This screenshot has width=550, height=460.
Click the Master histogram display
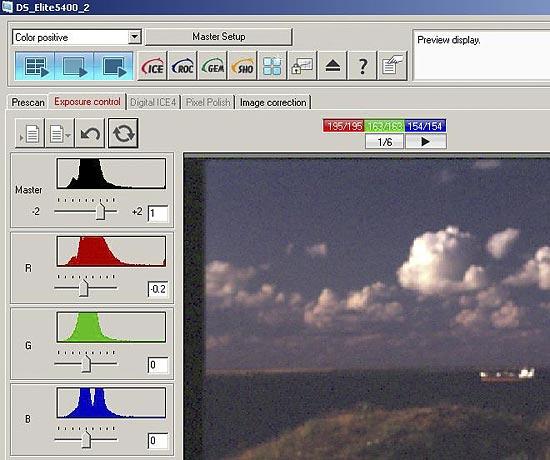[x=111, y=173]
